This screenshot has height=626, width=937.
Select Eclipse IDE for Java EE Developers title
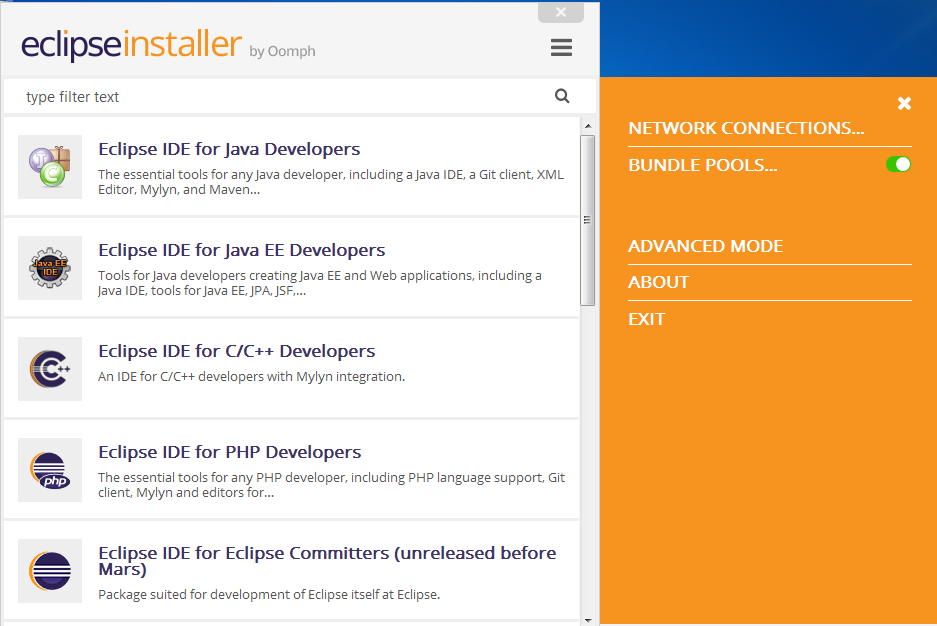241,250
